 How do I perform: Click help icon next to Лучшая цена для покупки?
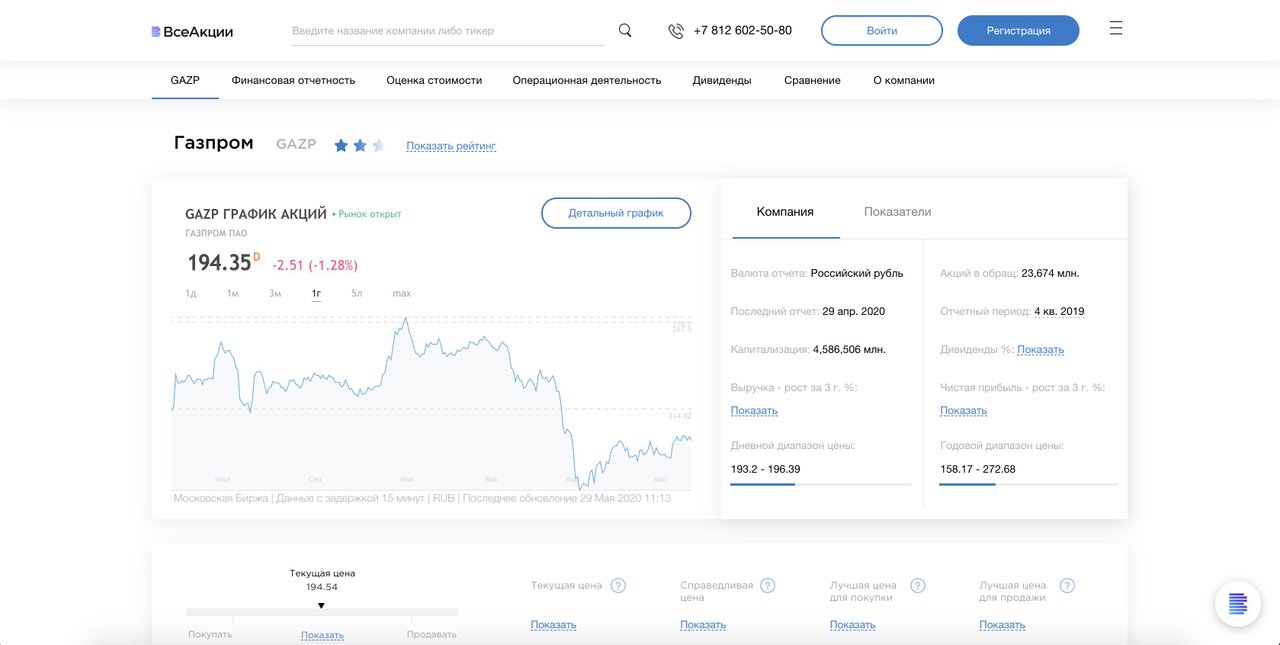(918, 585)
